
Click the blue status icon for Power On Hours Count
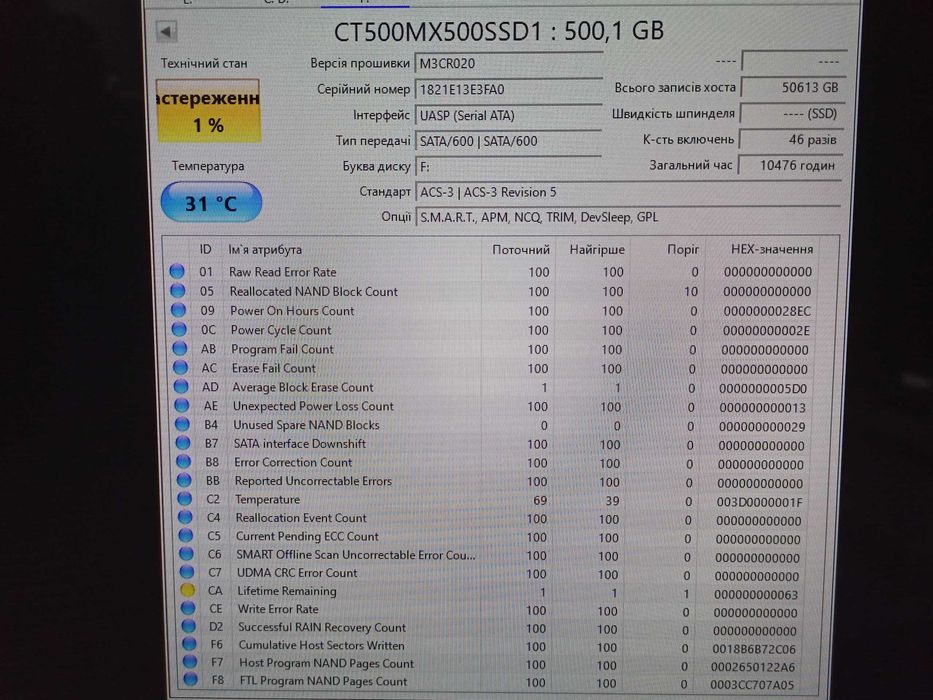[x=179, y=310]
